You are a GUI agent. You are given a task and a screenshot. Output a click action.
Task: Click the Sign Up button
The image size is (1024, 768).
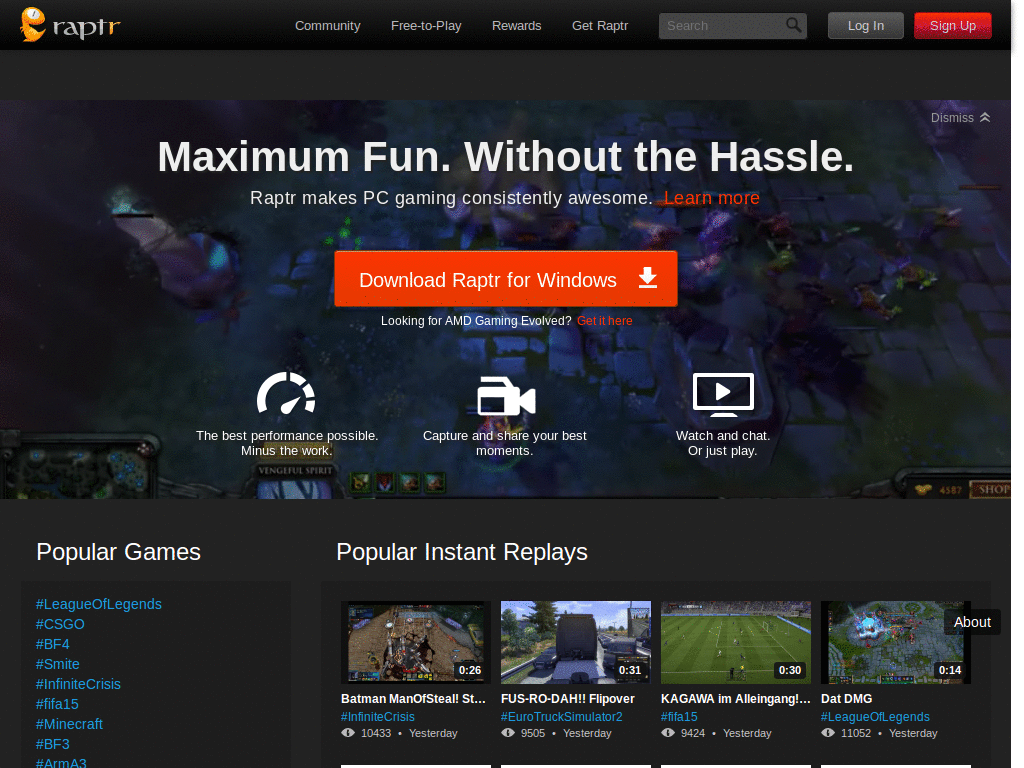coord(953,25)
